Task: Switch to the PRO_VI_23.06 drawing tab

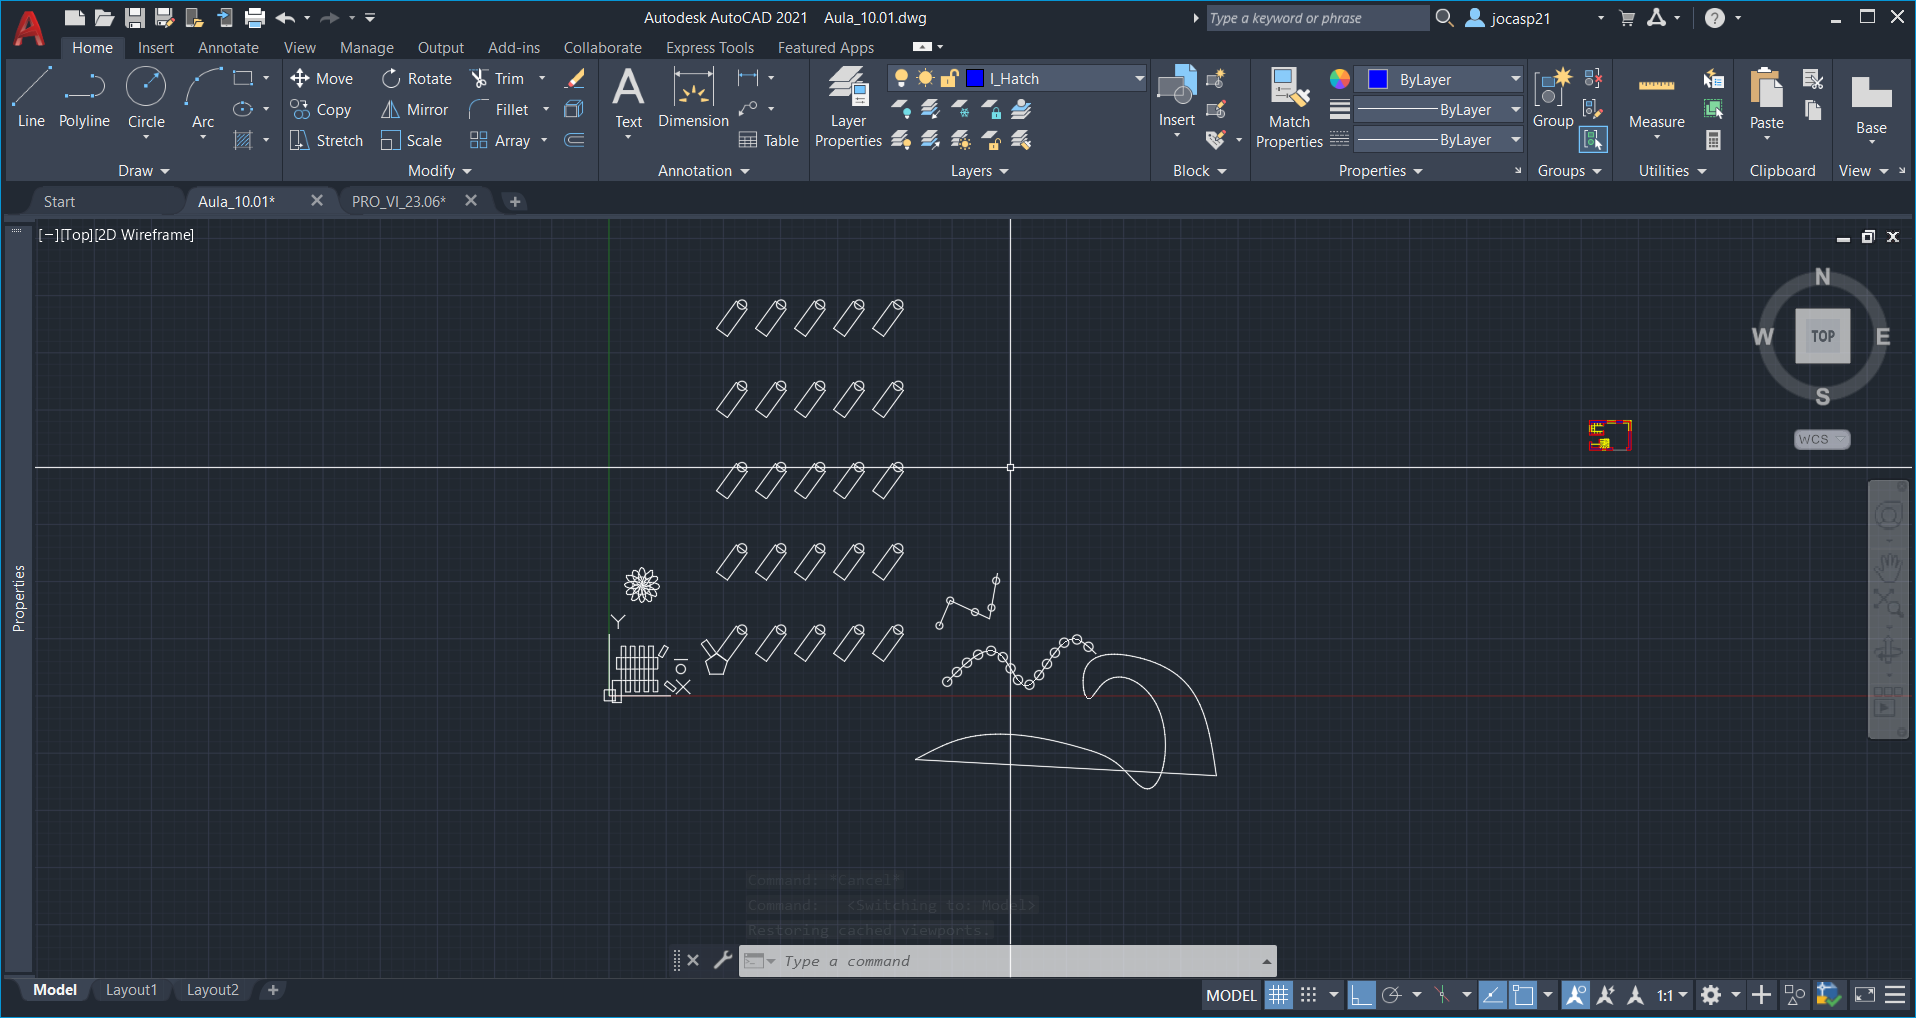Action: click(399, 201)
